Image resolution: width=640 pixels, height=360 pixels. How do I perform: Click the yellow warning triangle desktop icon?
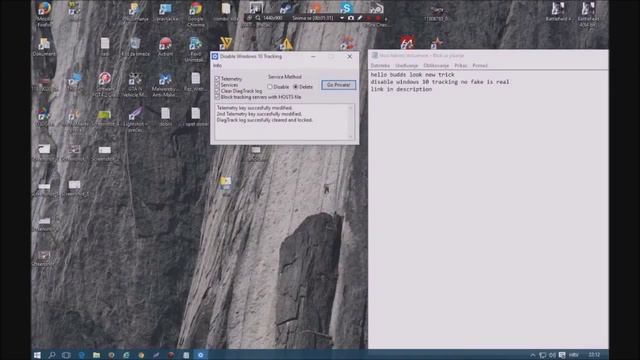point(287,43)
